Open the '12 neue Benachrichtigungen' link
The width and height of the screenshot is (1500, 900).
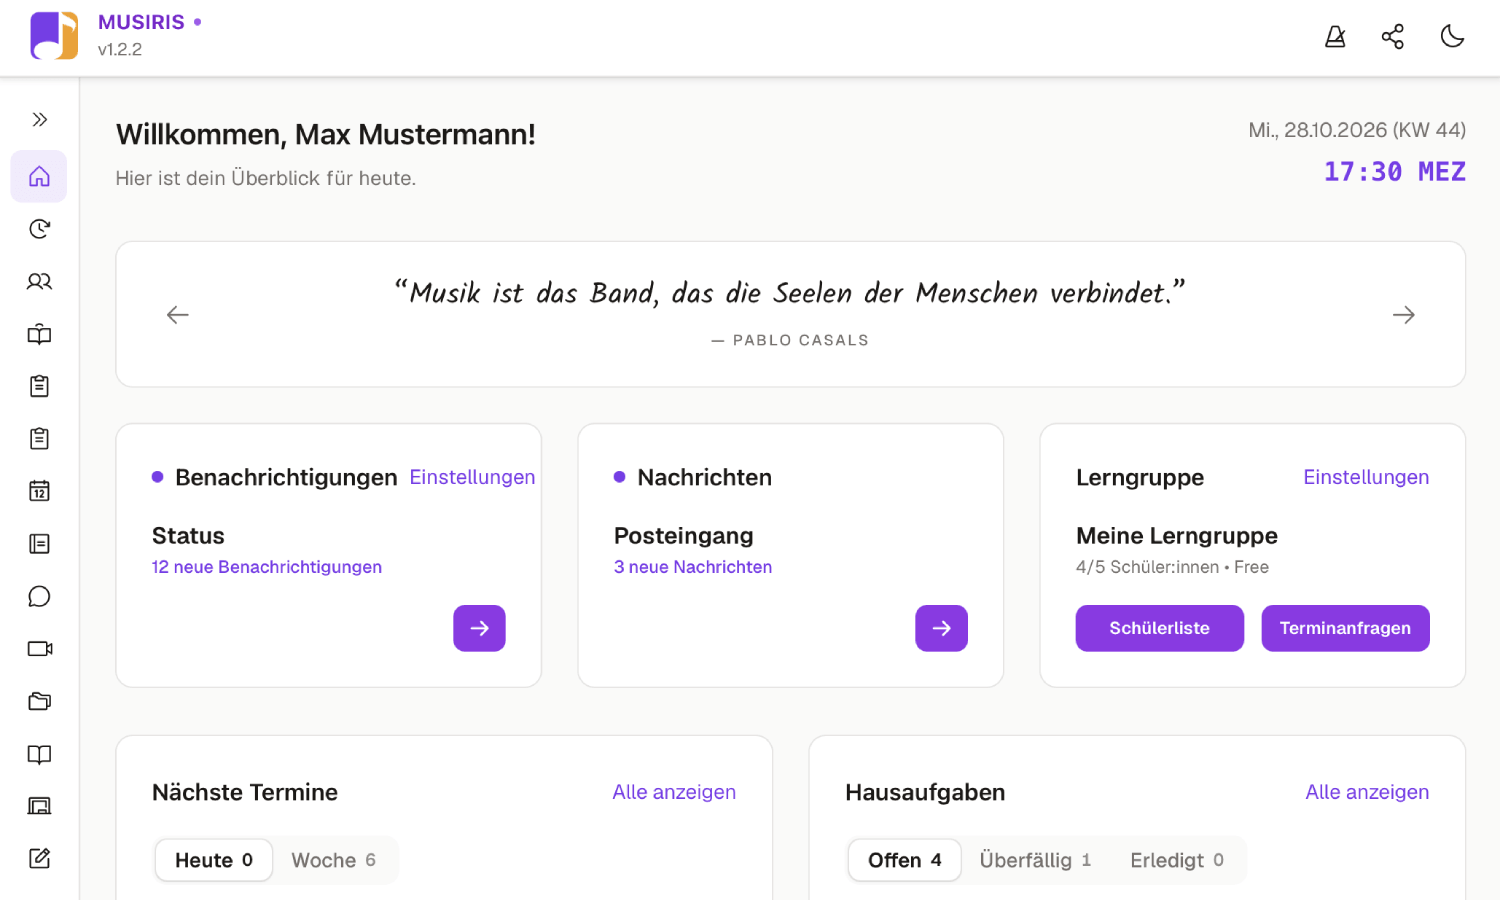click(x=267, y=567)
